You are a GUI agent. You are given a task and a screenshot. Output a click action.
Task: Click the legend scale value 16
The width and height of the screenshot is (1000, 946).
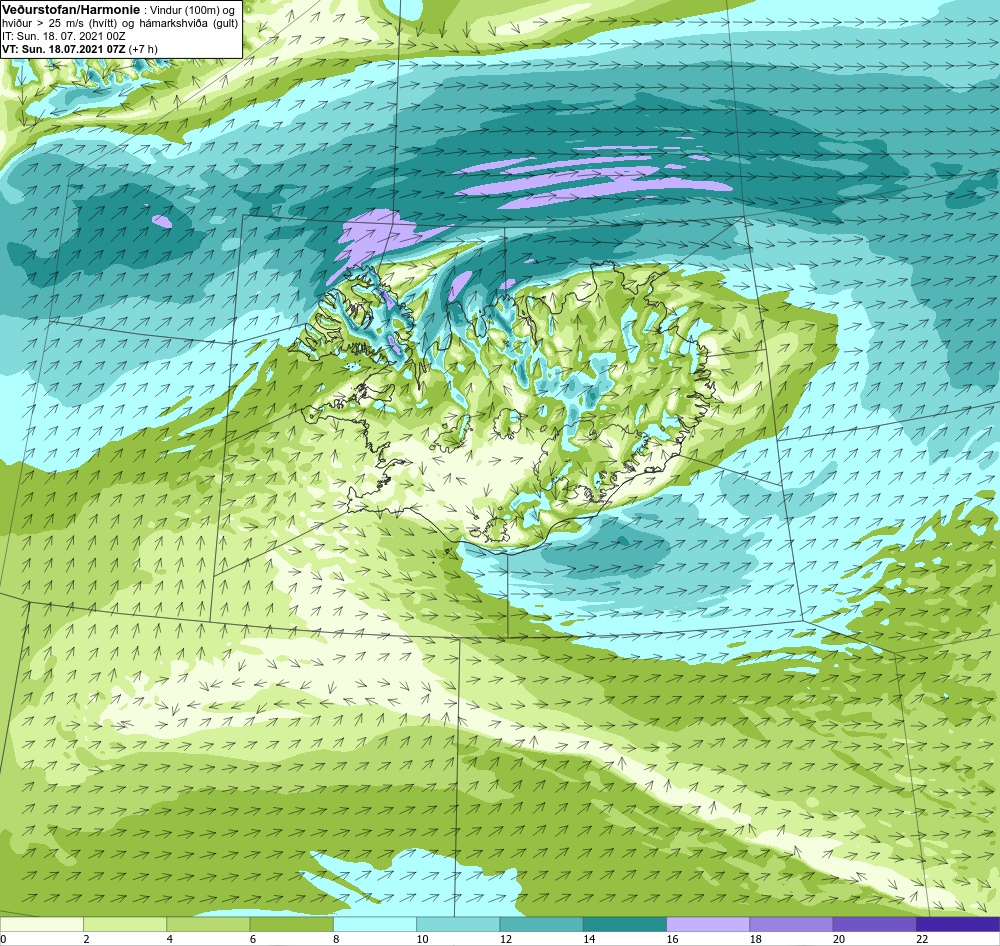(x=672, y=938)
